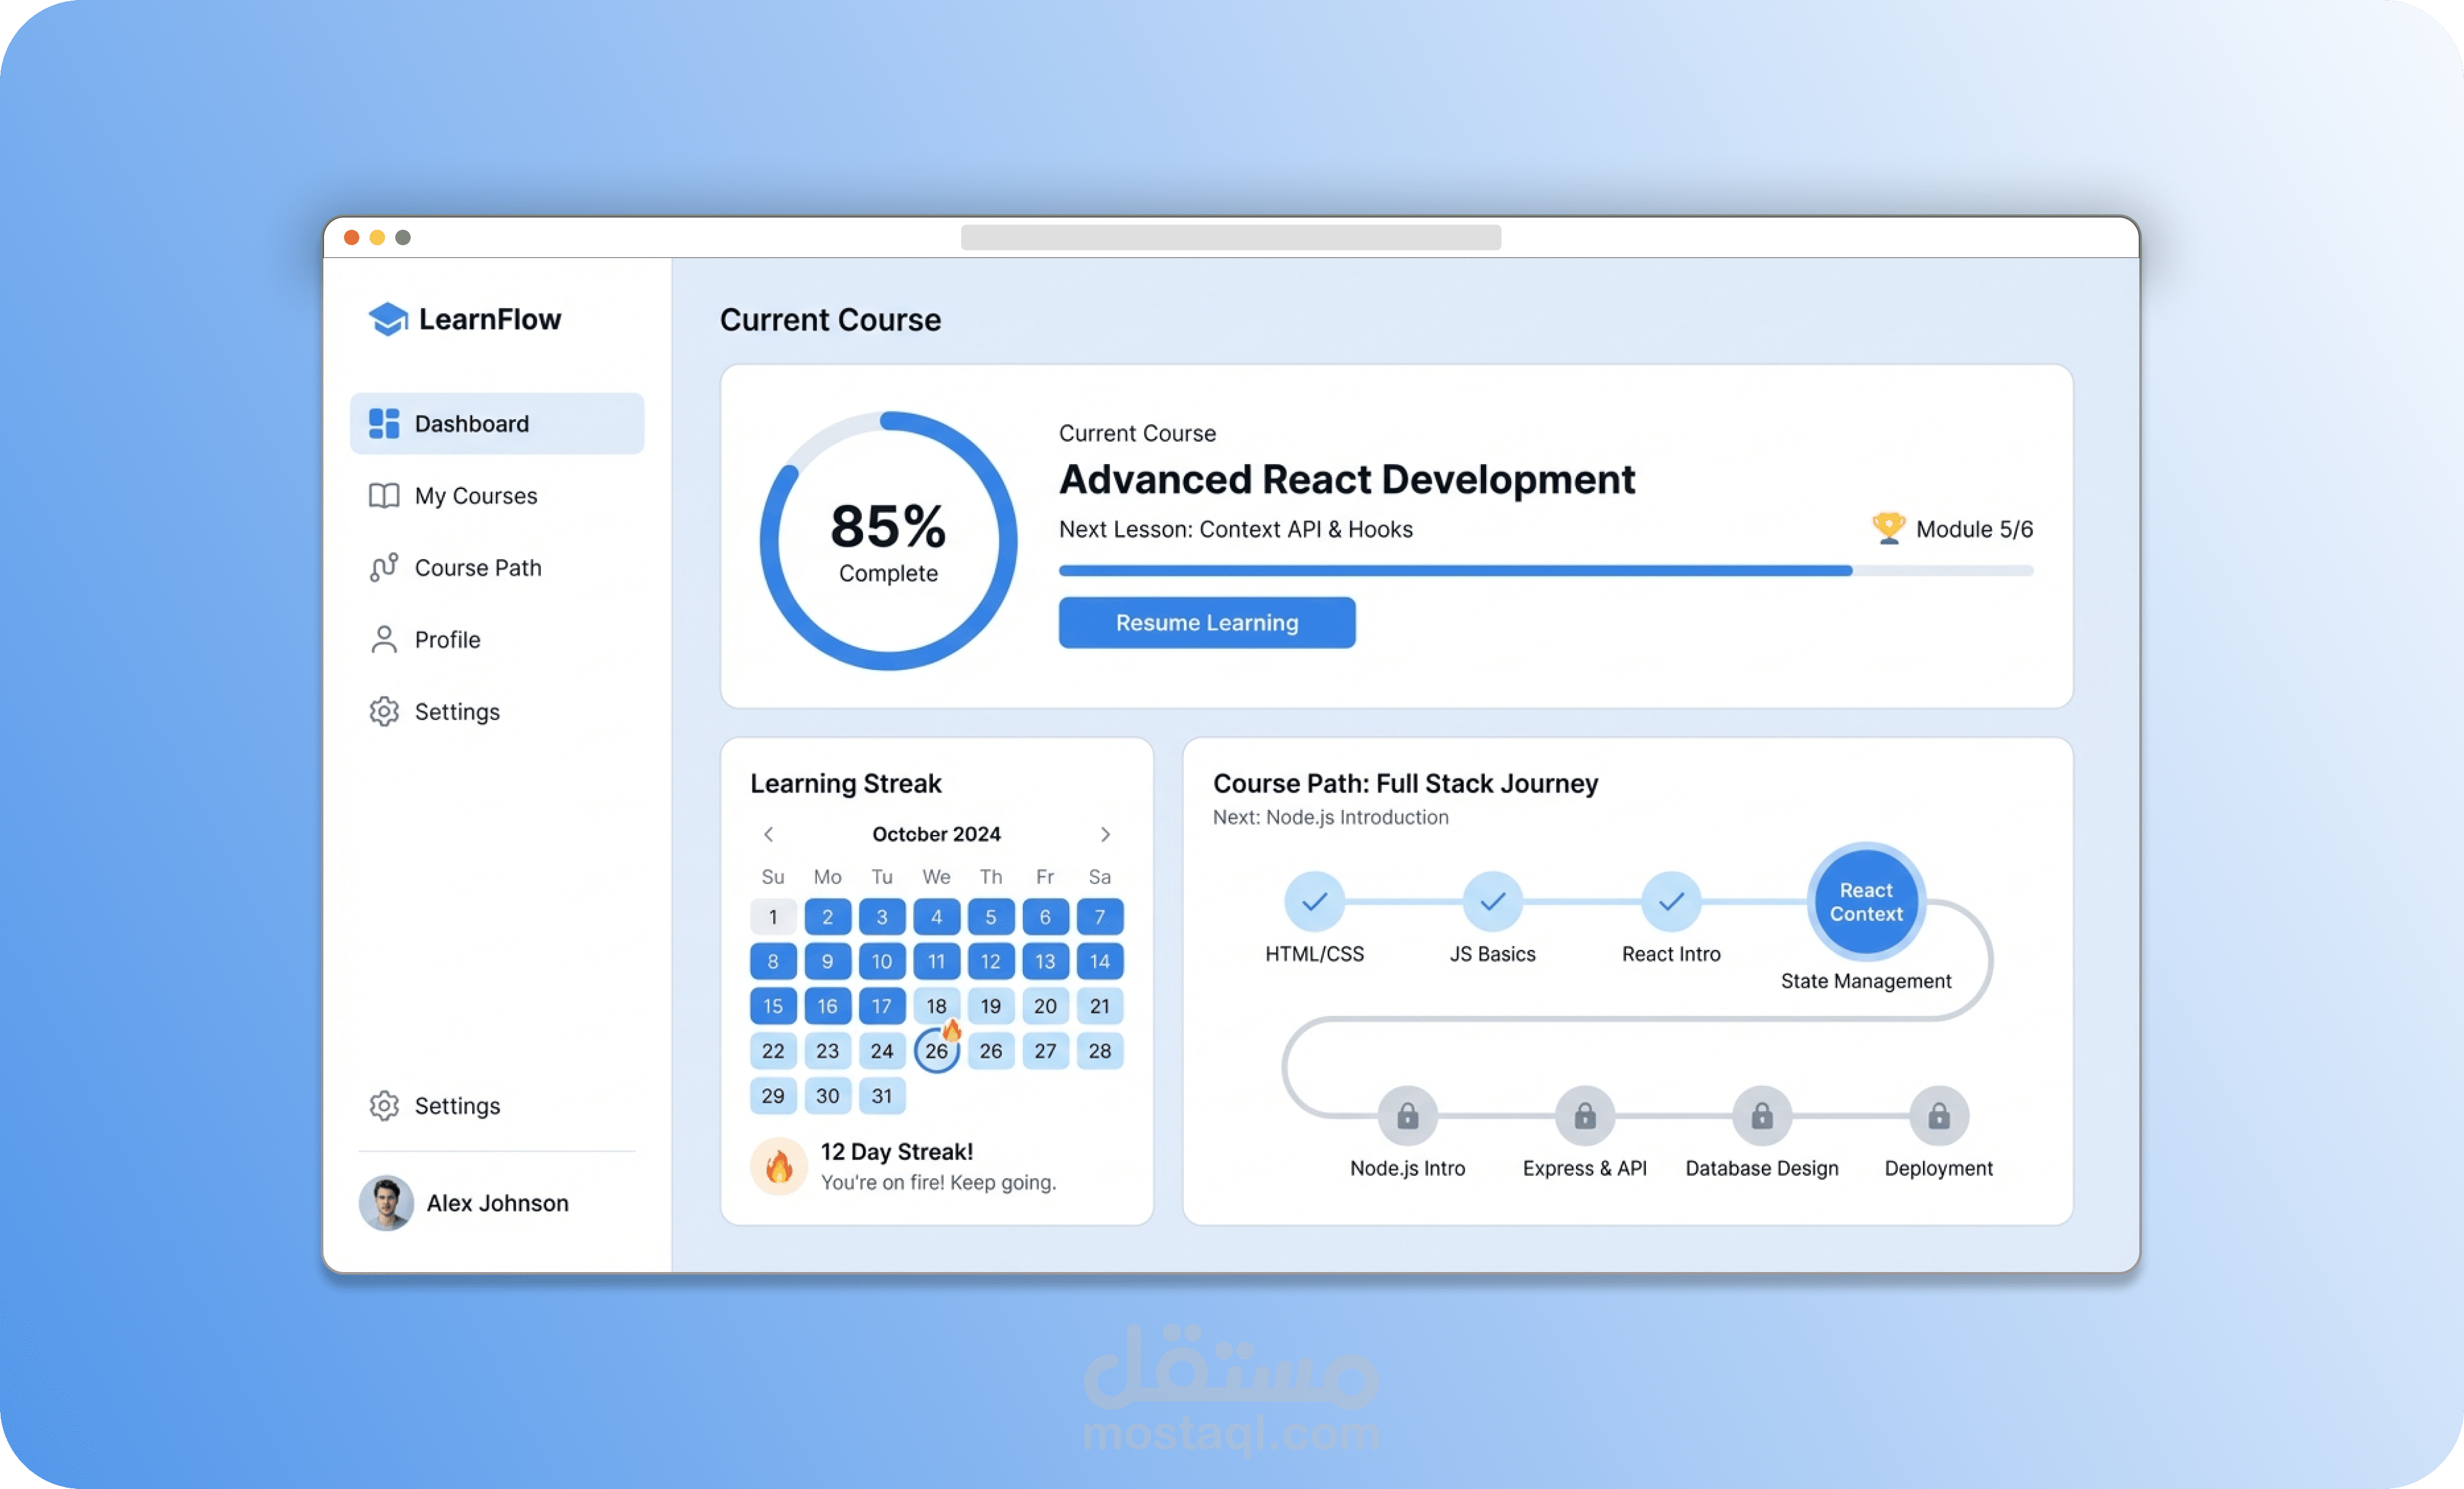Click the trophy icon next to Module 5/6
The image size is (2464, 1489).
[1888, 528]
